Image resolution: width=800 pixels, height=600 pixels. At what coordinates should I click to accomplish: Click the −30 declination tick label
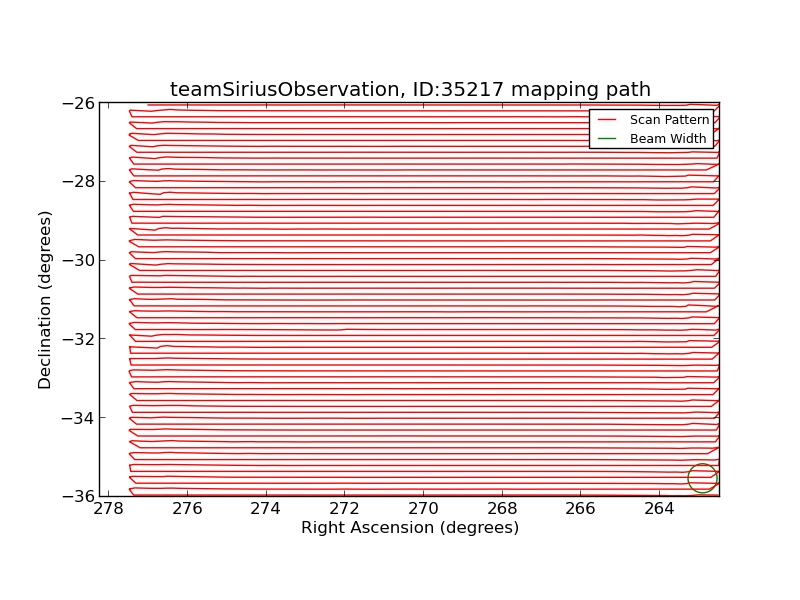point(79,260)
